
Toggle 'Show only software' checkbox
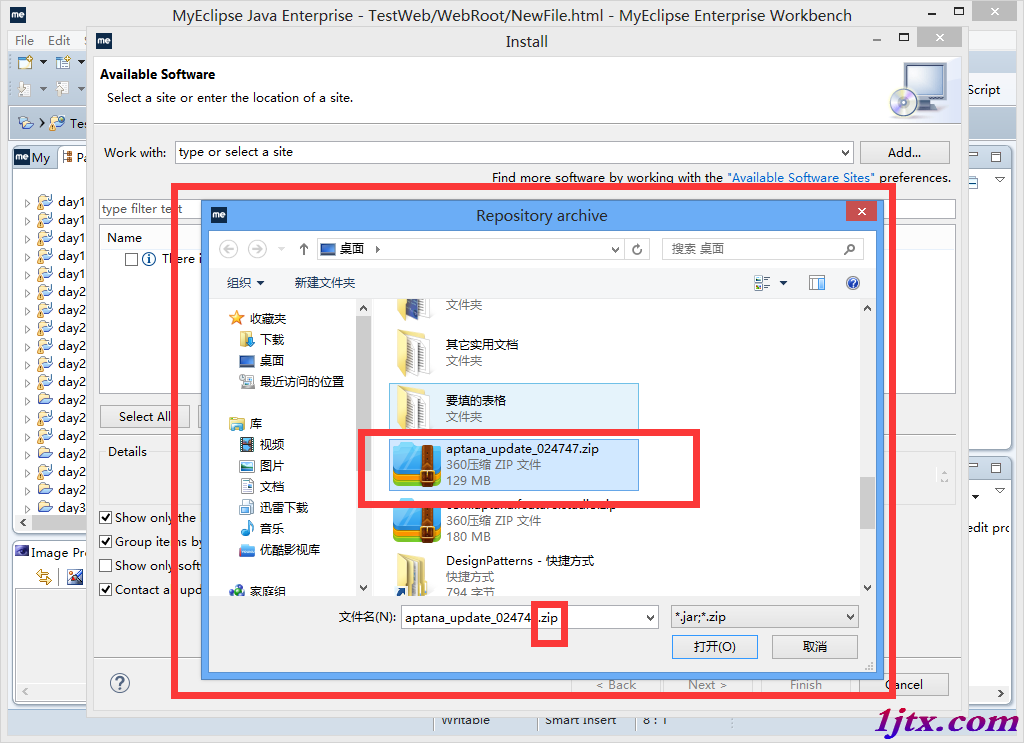[105, 565]
